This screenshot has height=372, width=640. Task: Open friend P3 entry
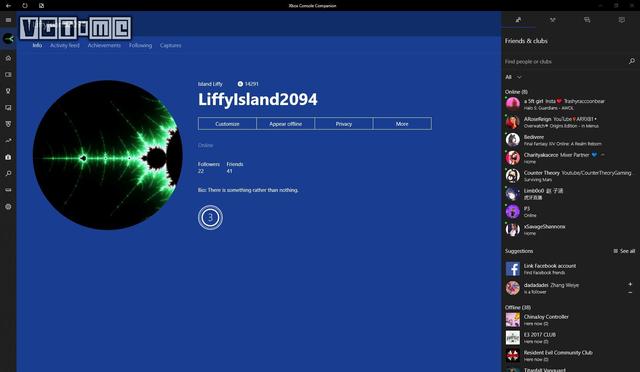pyautogui.click(x=570, y=212)
